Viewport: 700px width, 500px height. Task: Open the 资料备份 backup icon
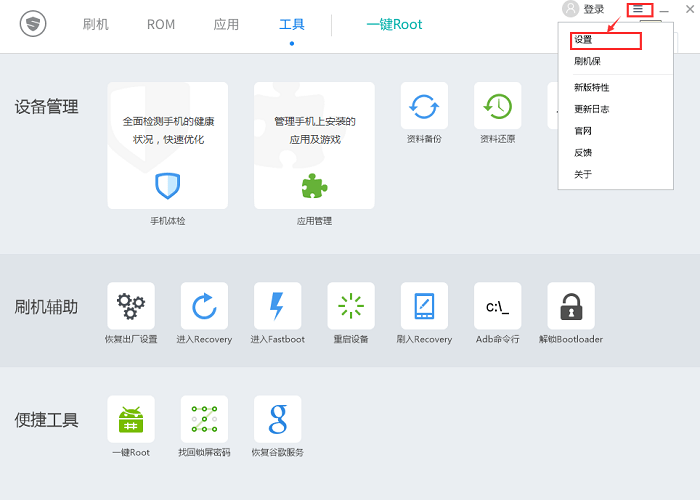[x=424, y=106]
